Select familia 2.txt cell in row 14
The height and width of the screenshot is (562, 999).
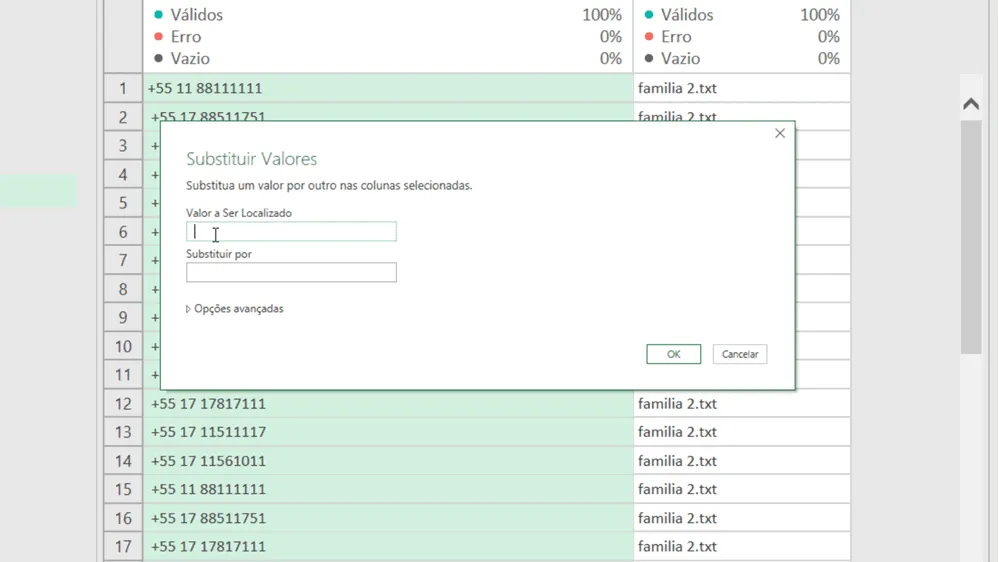[742, 461]
